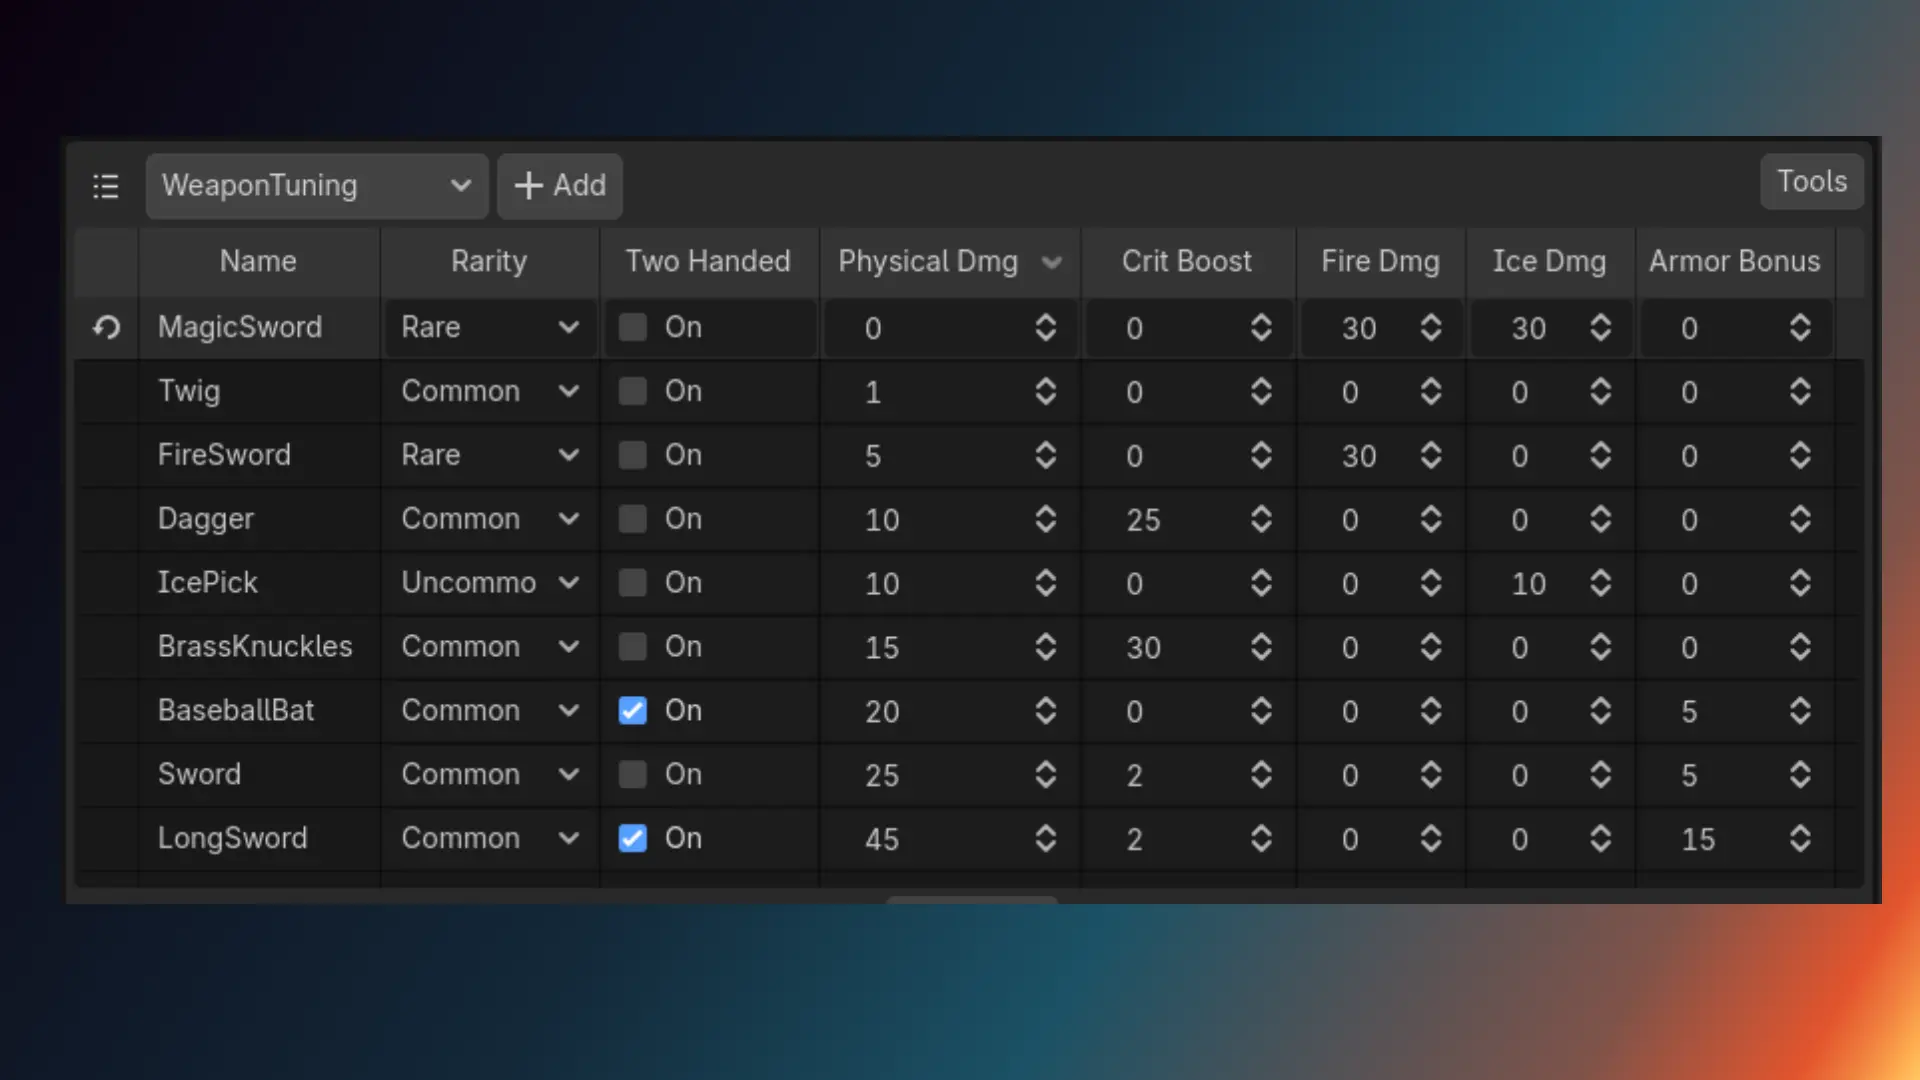This screenshot has height=1080, width=1920.
Task: Click the sort arrow on Physical Dmg header
Action: [x=1051, y=262]
